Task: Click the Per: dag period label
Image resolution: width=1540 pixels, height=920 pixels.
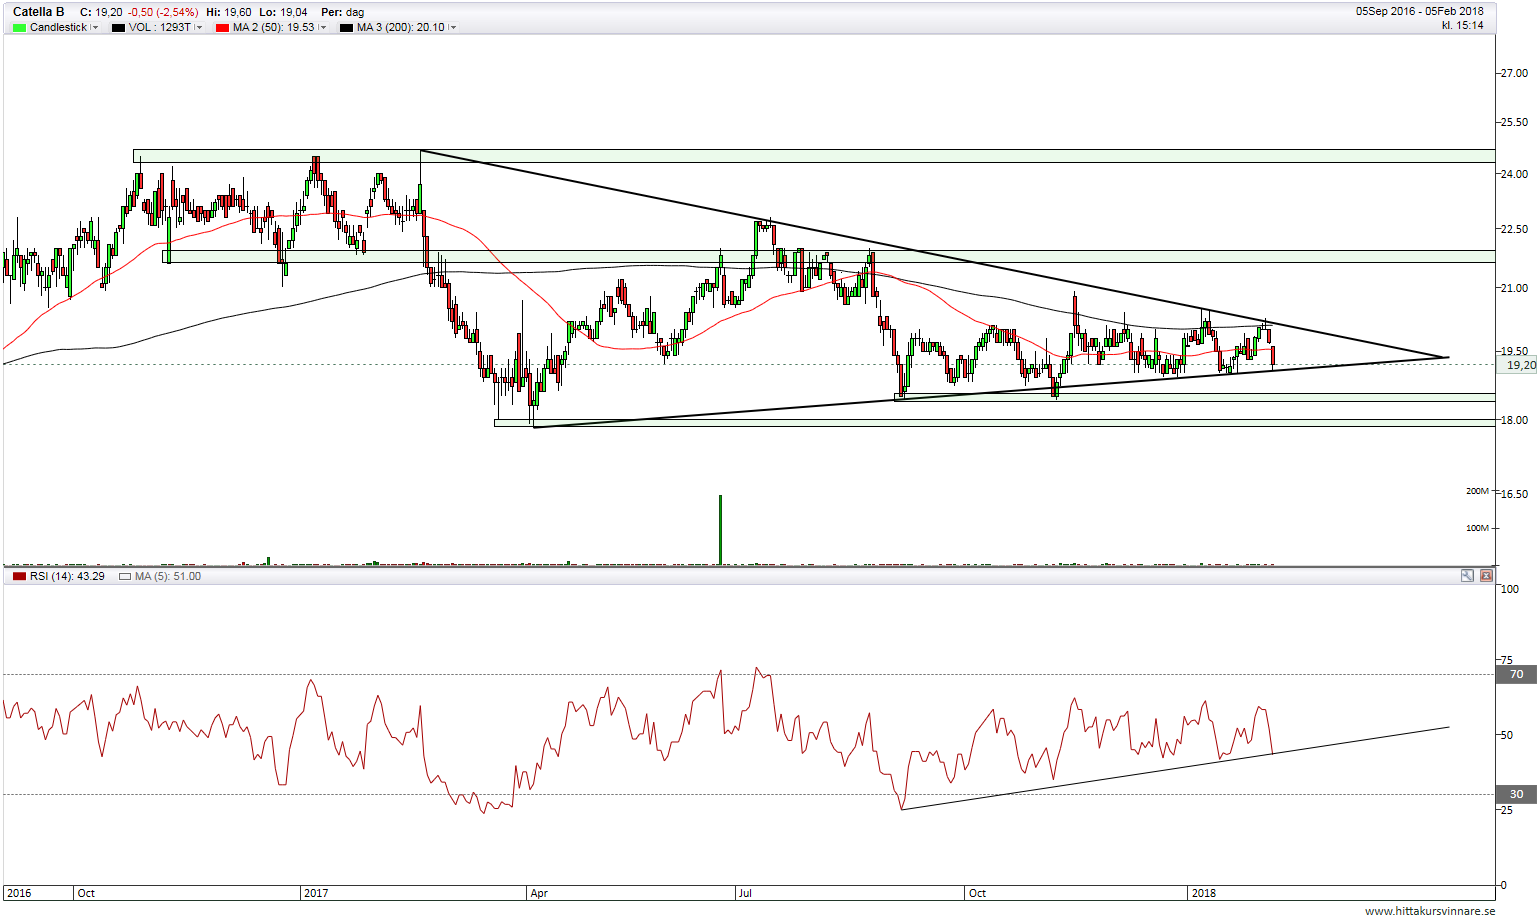Action: pyautogui.click(x=342, y=12)
